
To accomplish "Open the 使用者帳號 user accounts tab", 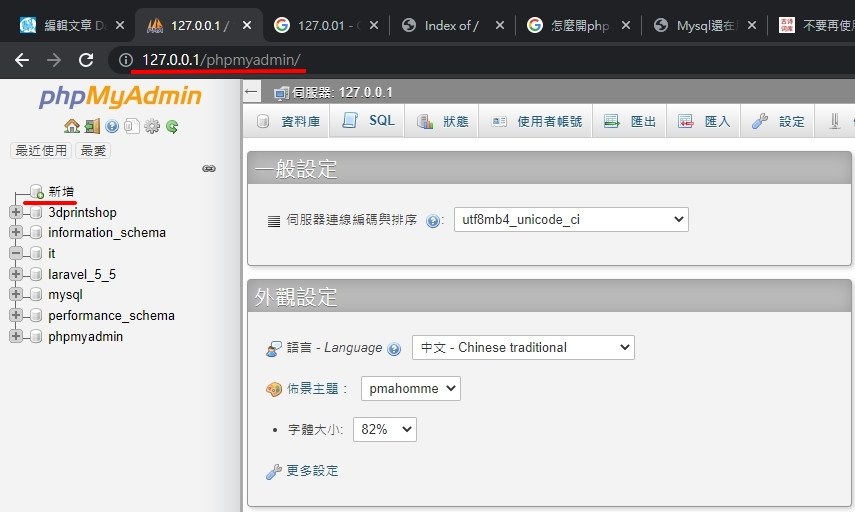I will point(535,121).
